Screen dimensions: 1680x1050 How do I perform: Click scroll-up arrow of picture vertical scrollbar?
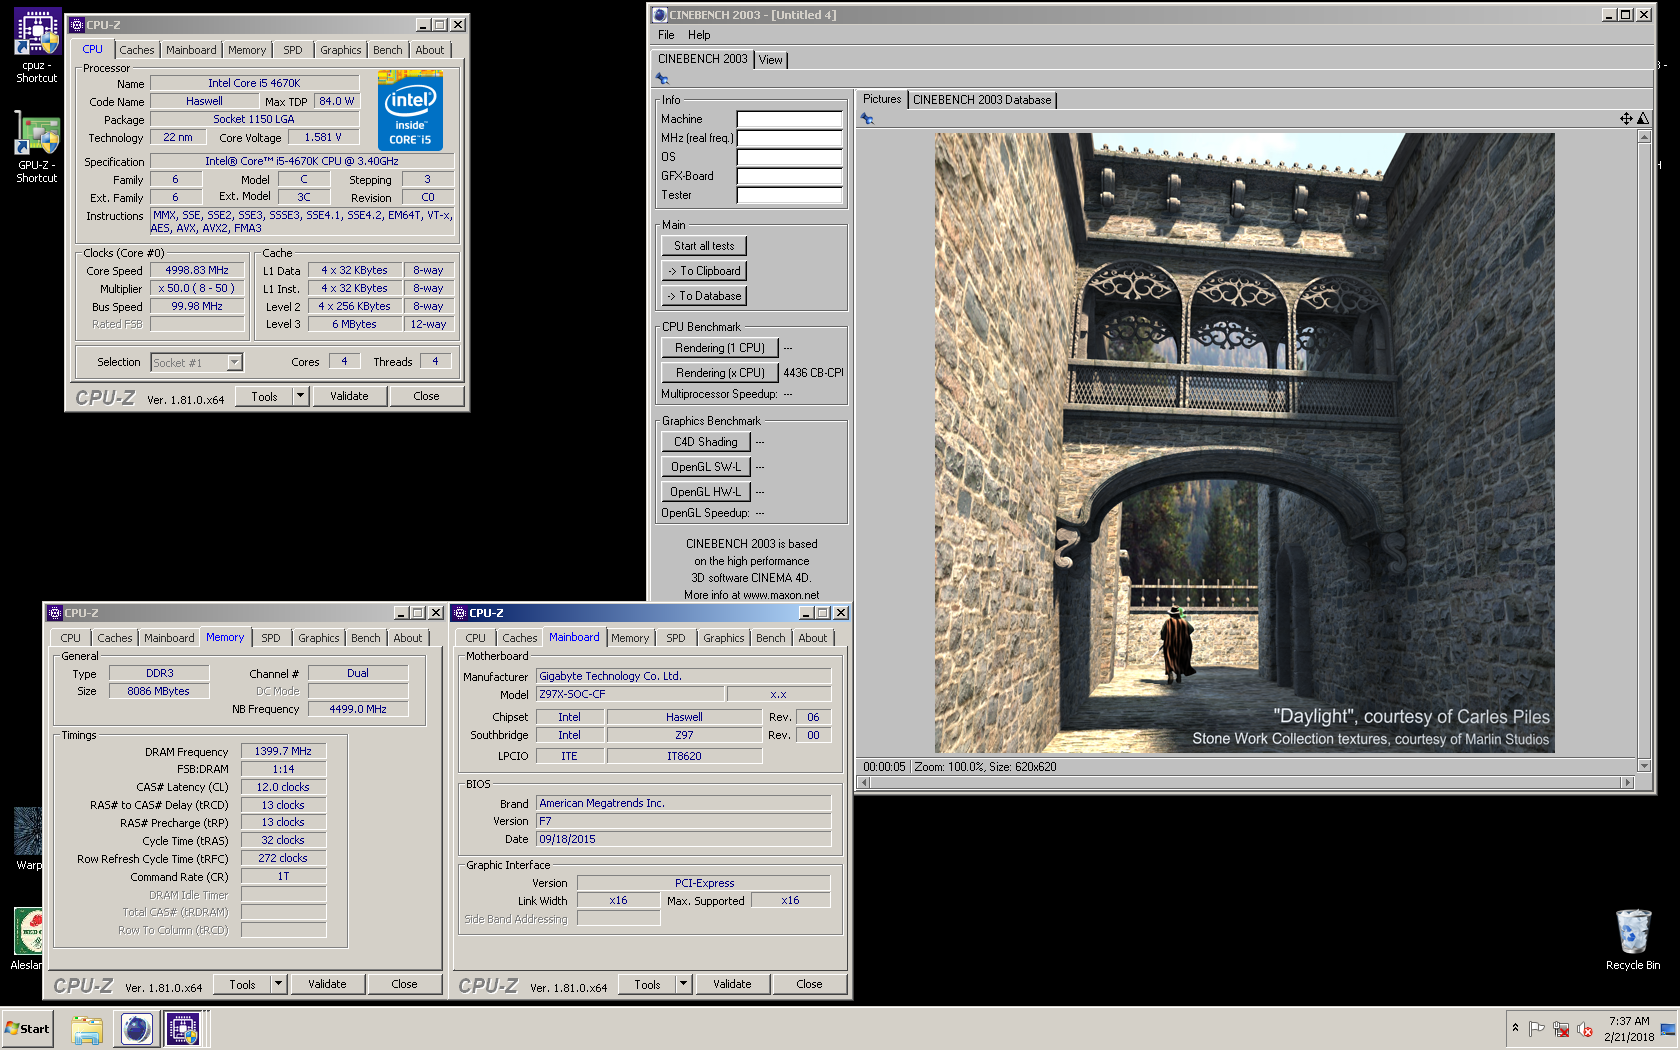[1644, 137]
